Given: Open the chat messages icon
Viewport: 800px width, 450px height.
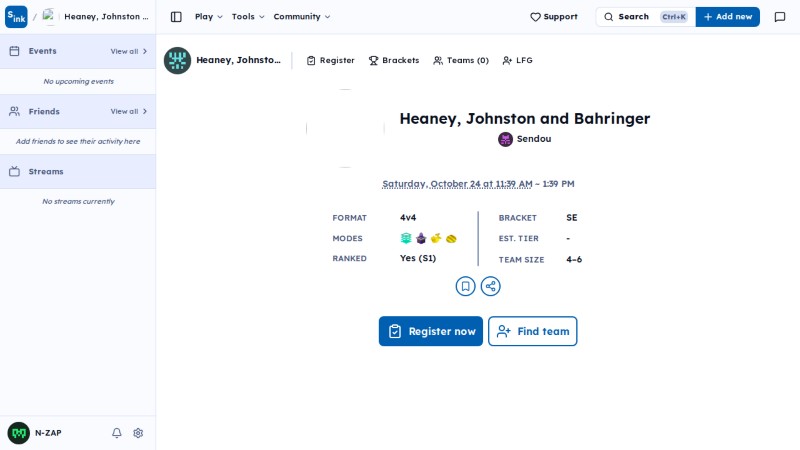Looking at the screenshot, I should coord(780,17).
